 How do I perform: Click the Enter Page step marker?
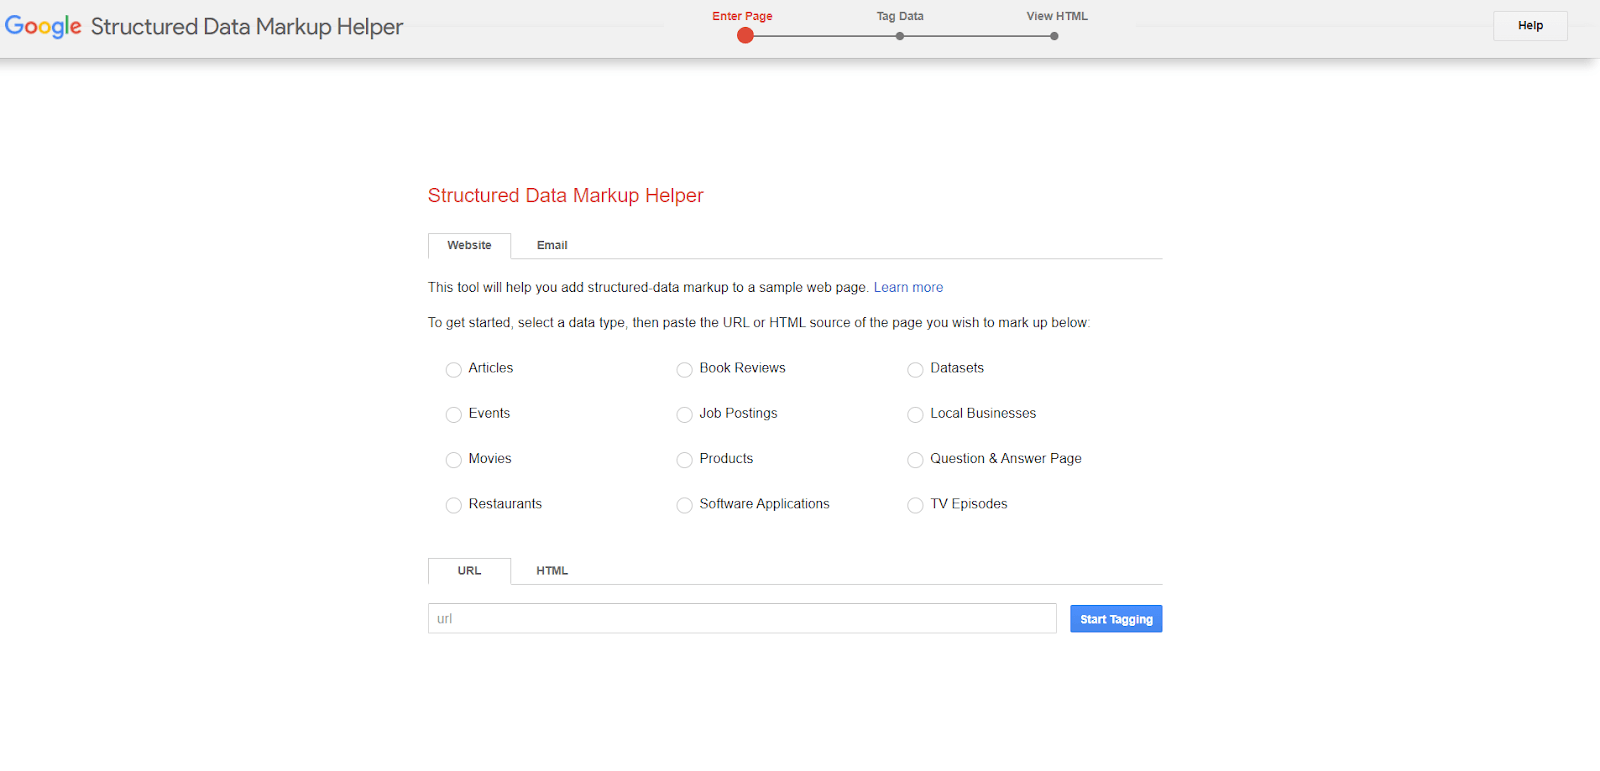[745, 36]
